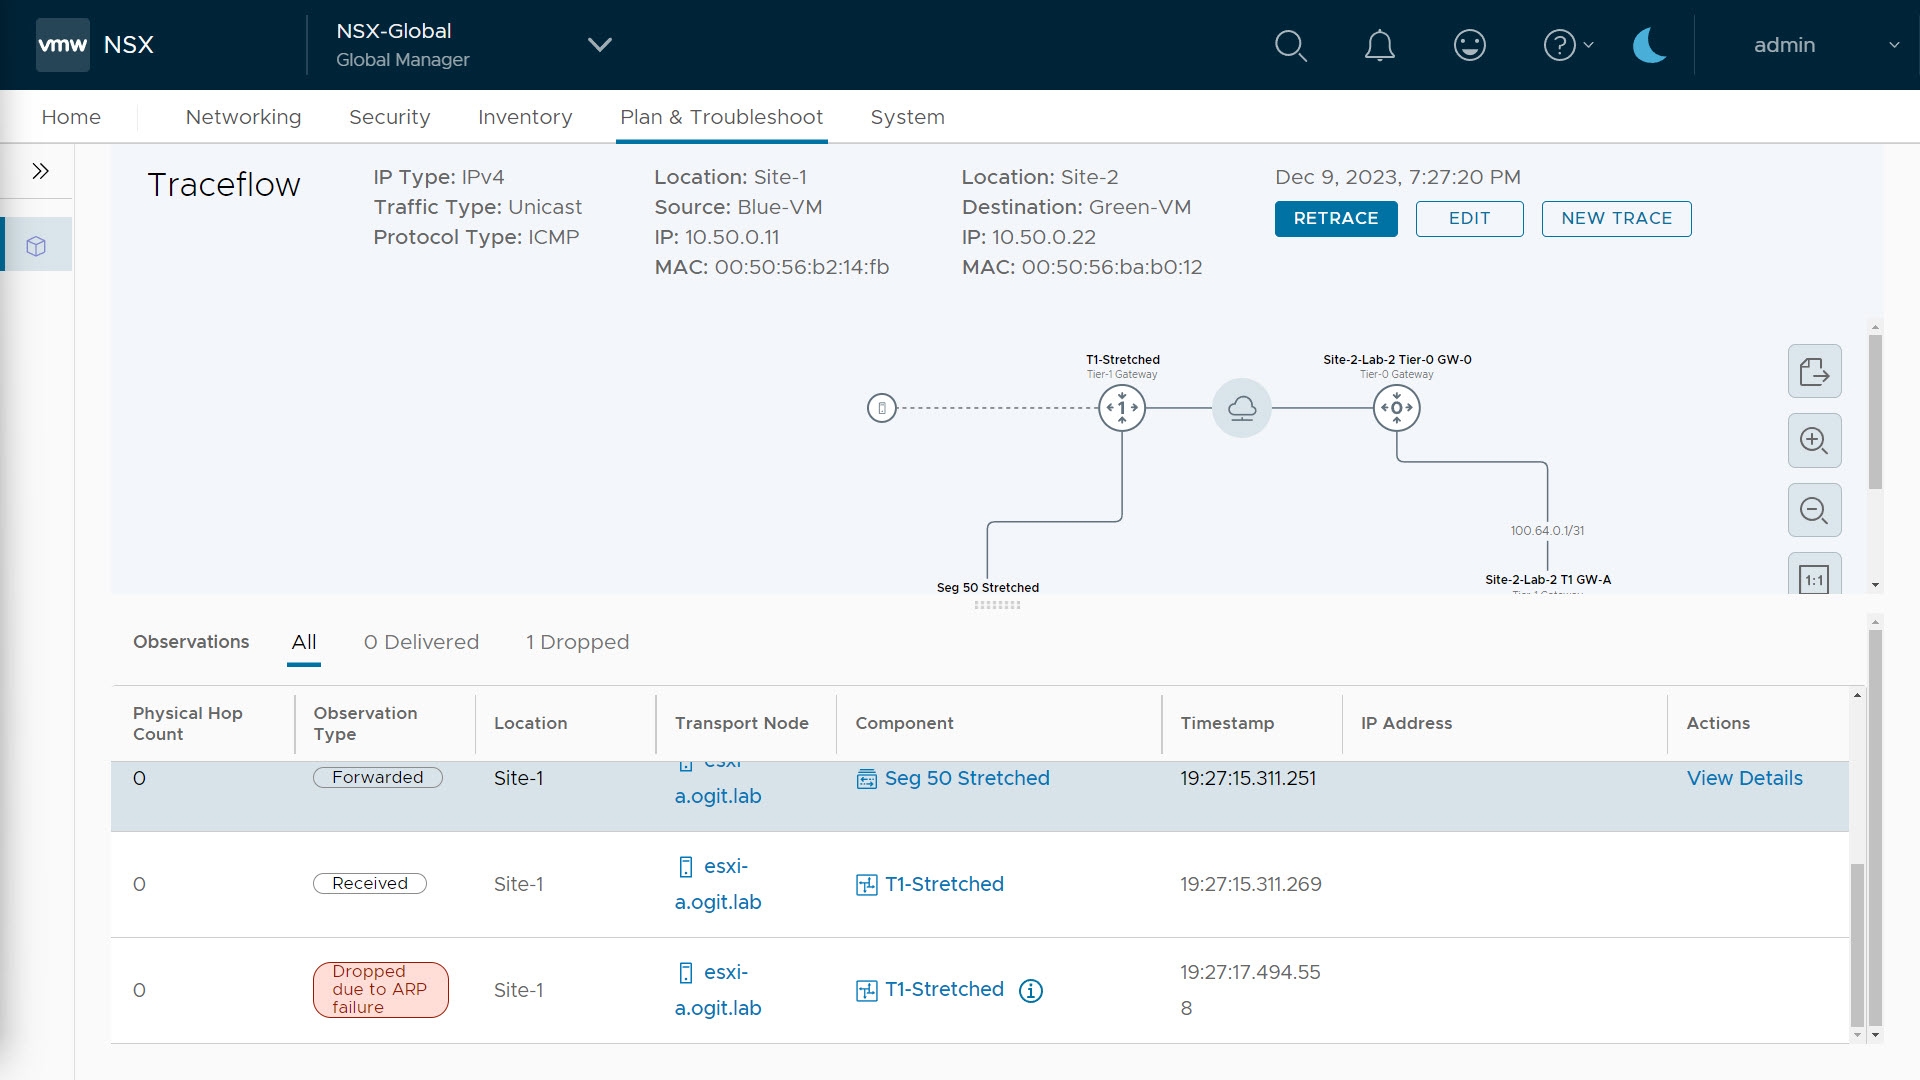Click info icon beside dropped T1-Stretched

(1030, 990)
